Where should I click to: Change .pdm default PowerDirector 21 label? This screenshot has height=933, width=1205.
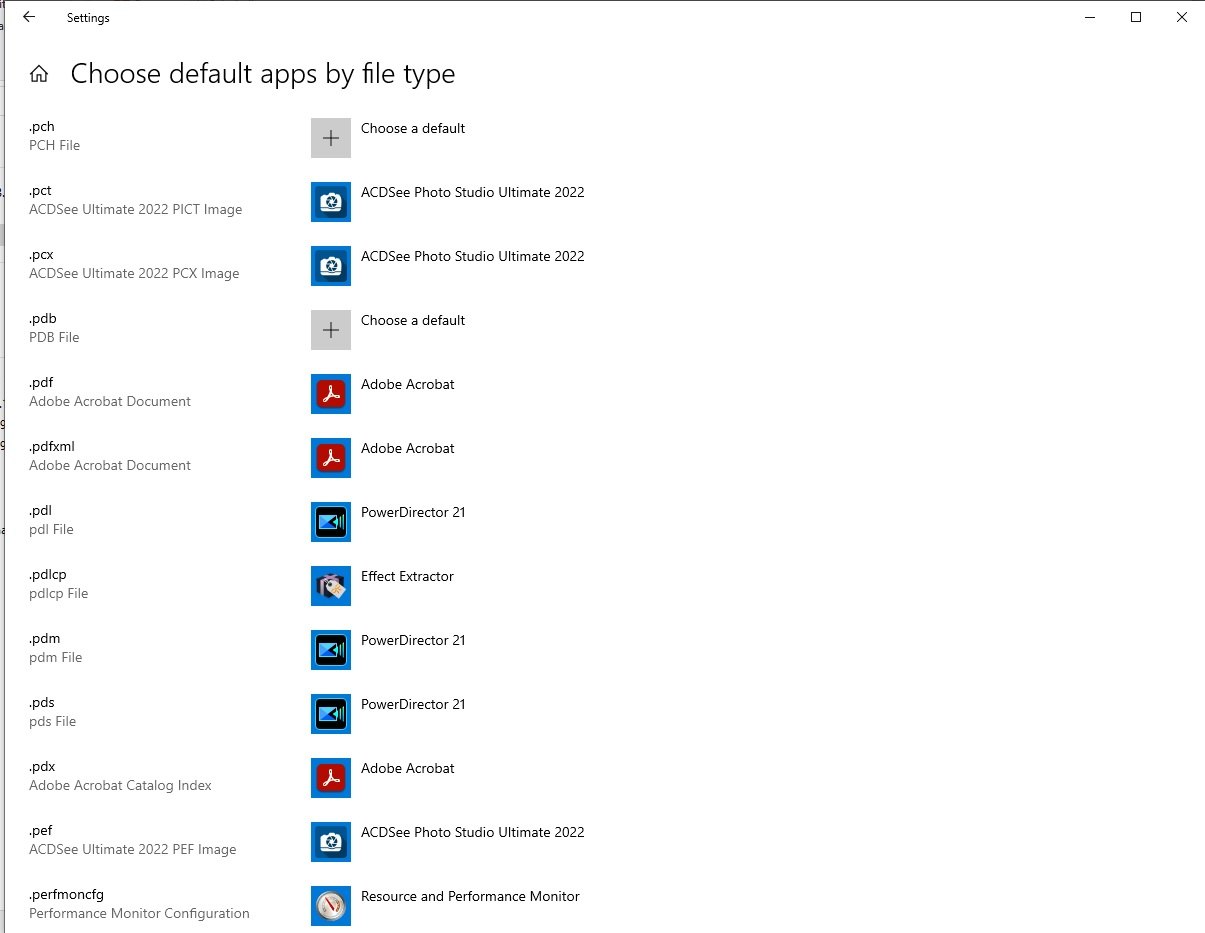(413, 640)
